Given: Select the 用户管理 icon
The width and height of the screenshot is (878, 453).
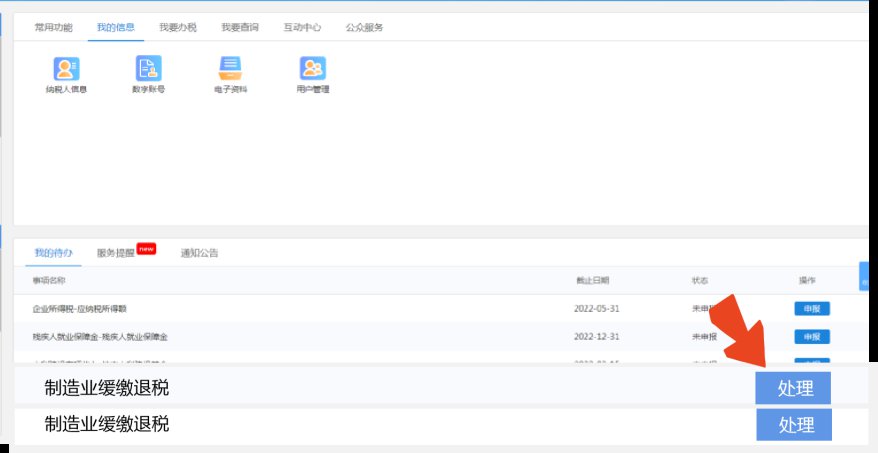Looking at the screenshot, I should click(313, 69).
